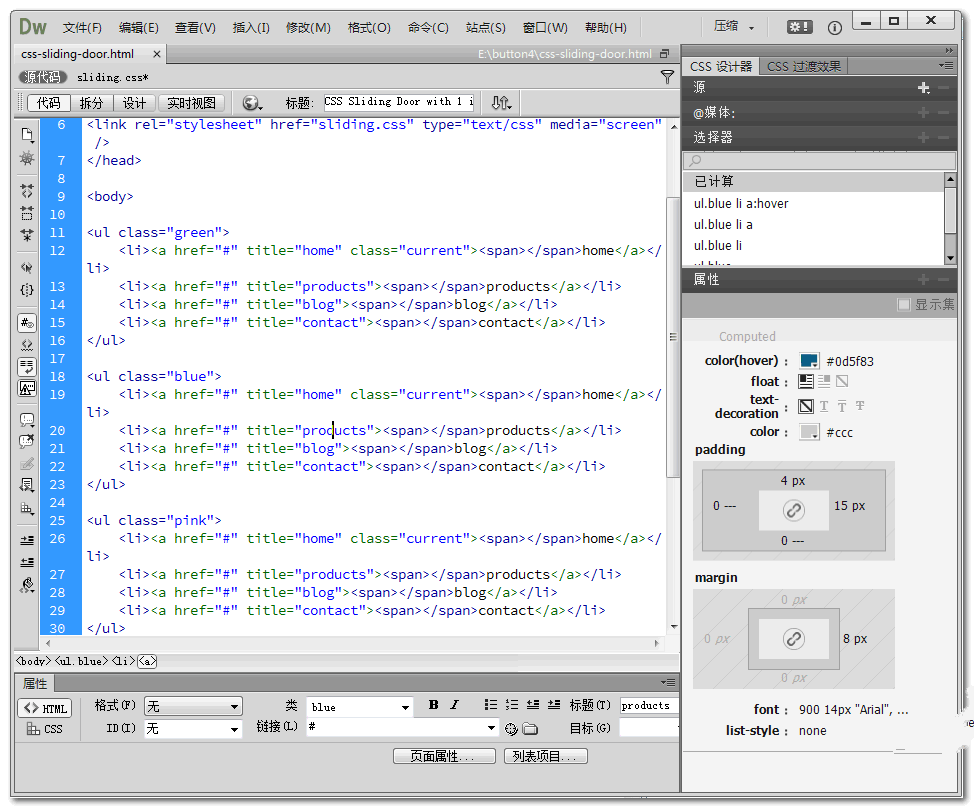Toggle syntax error alerts icon
974x809 pixels.
pos(27,388)
